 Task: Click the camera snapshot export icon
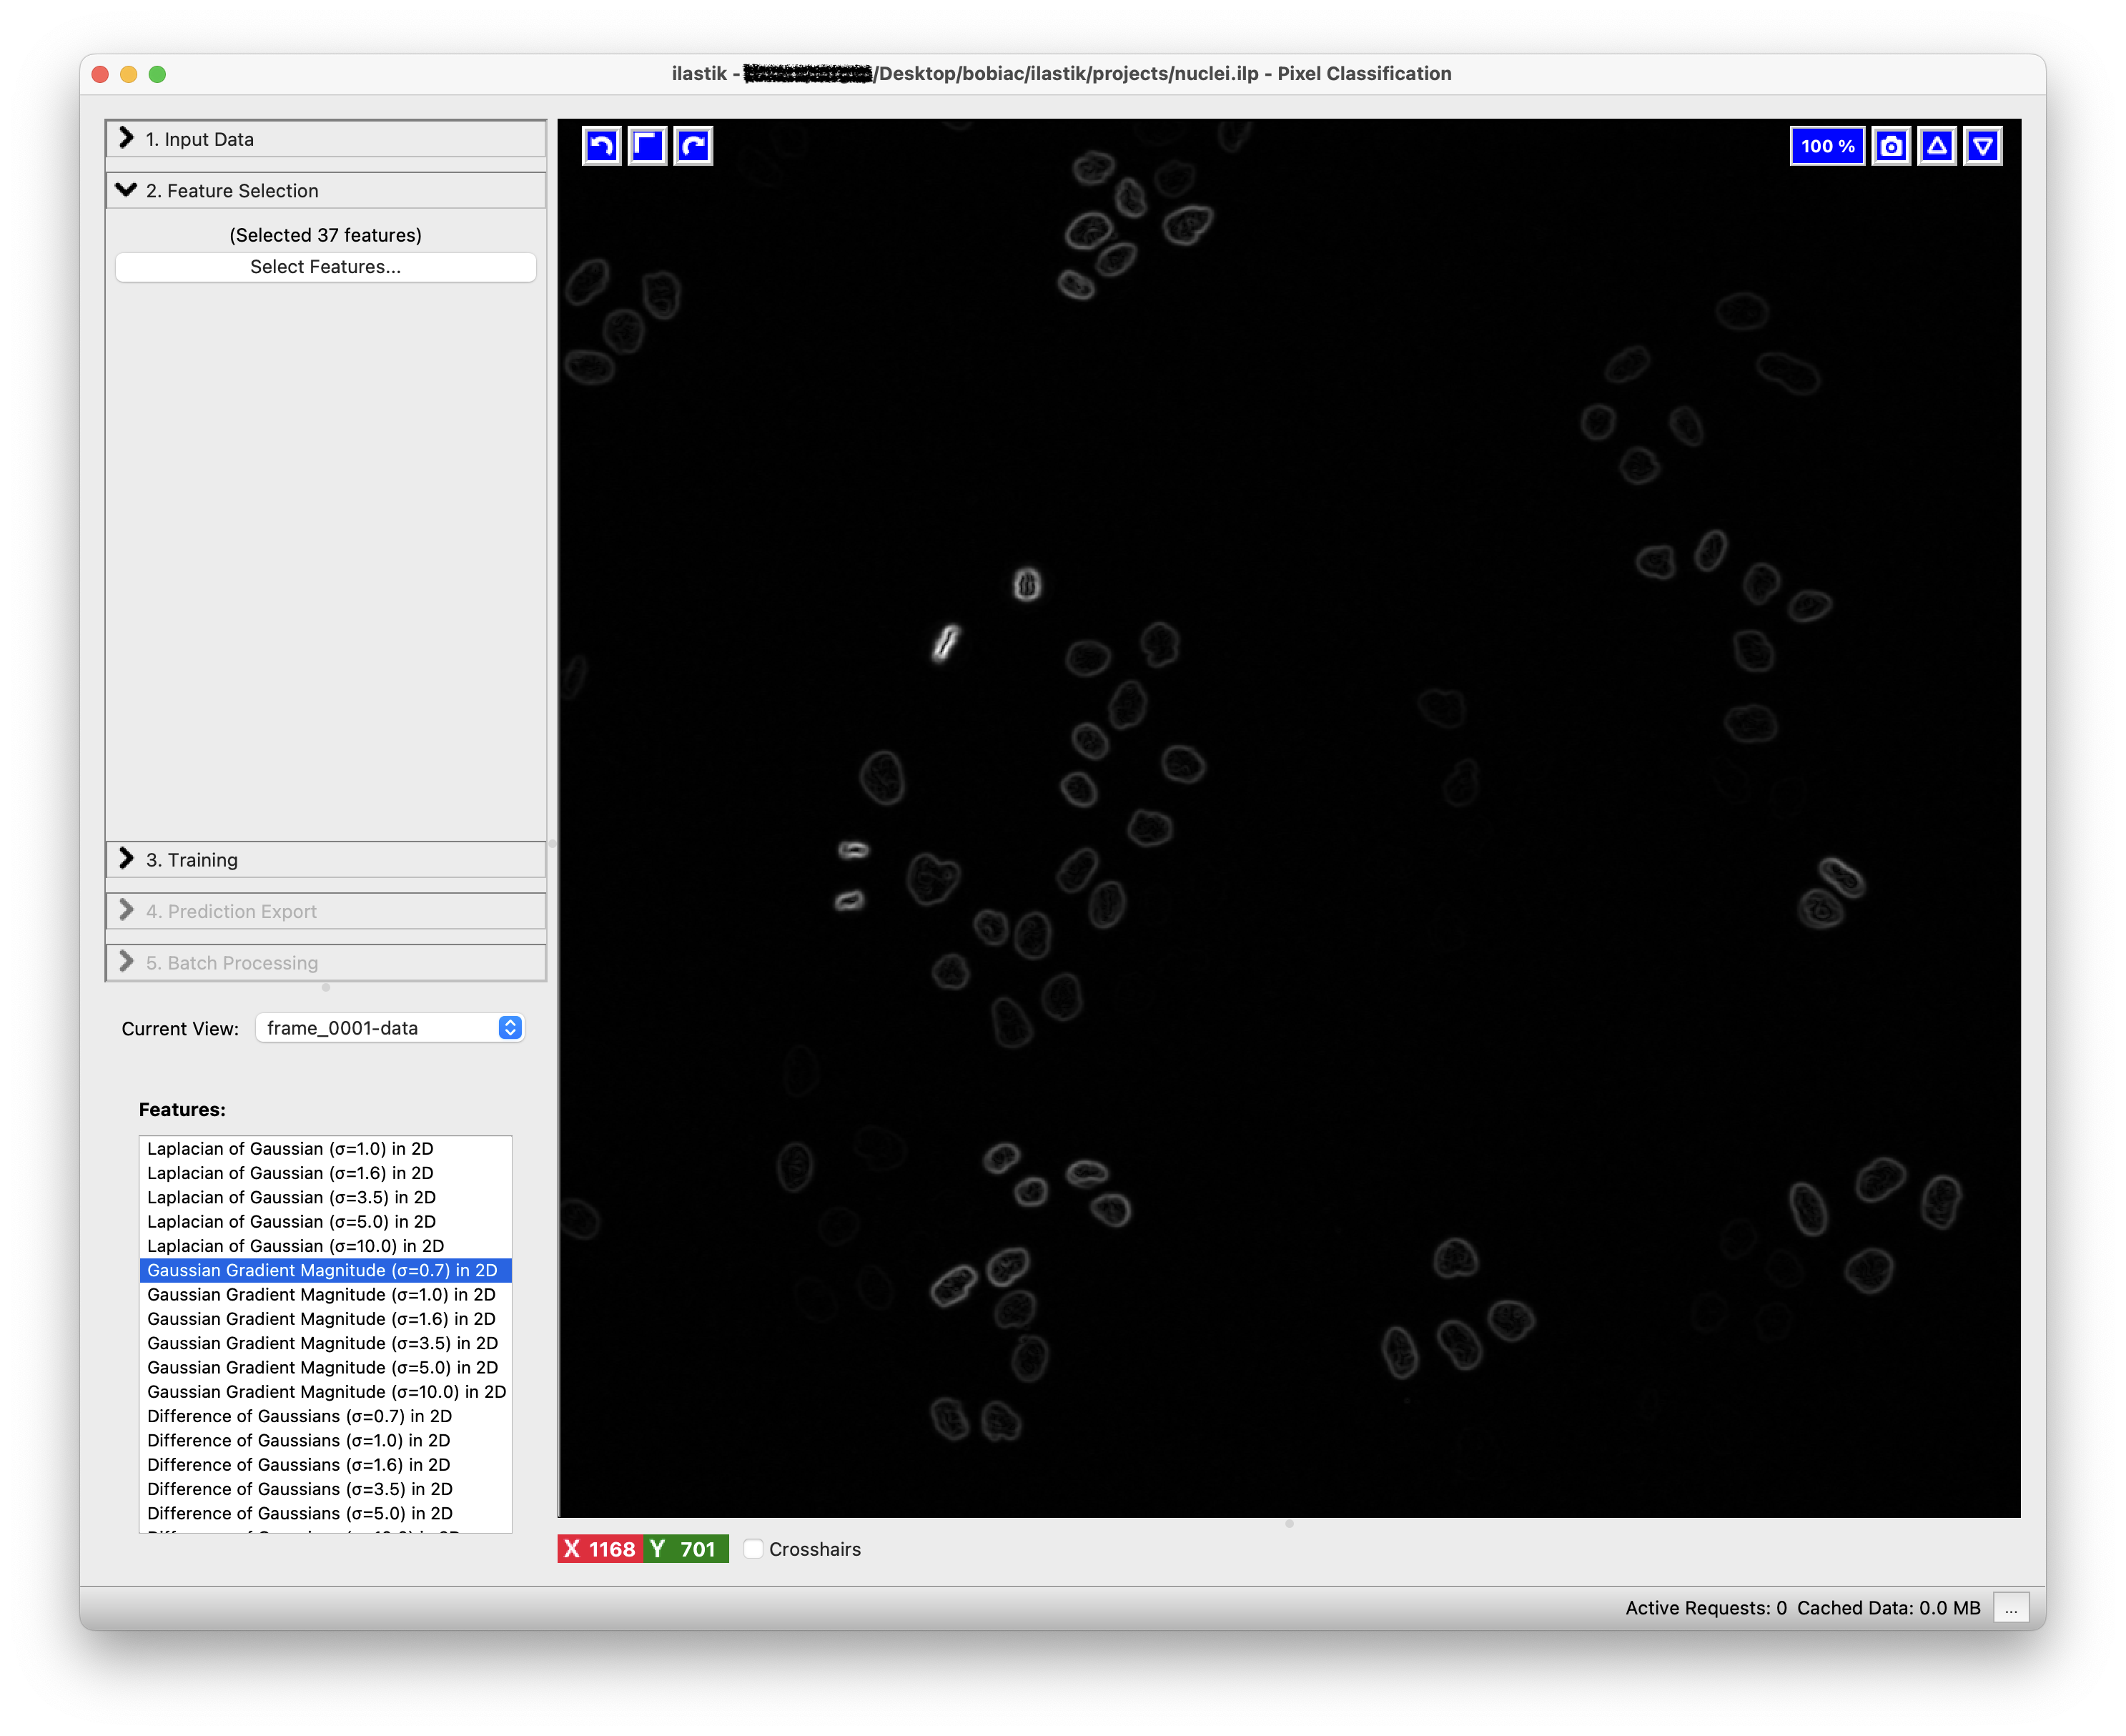[1890, 146]
